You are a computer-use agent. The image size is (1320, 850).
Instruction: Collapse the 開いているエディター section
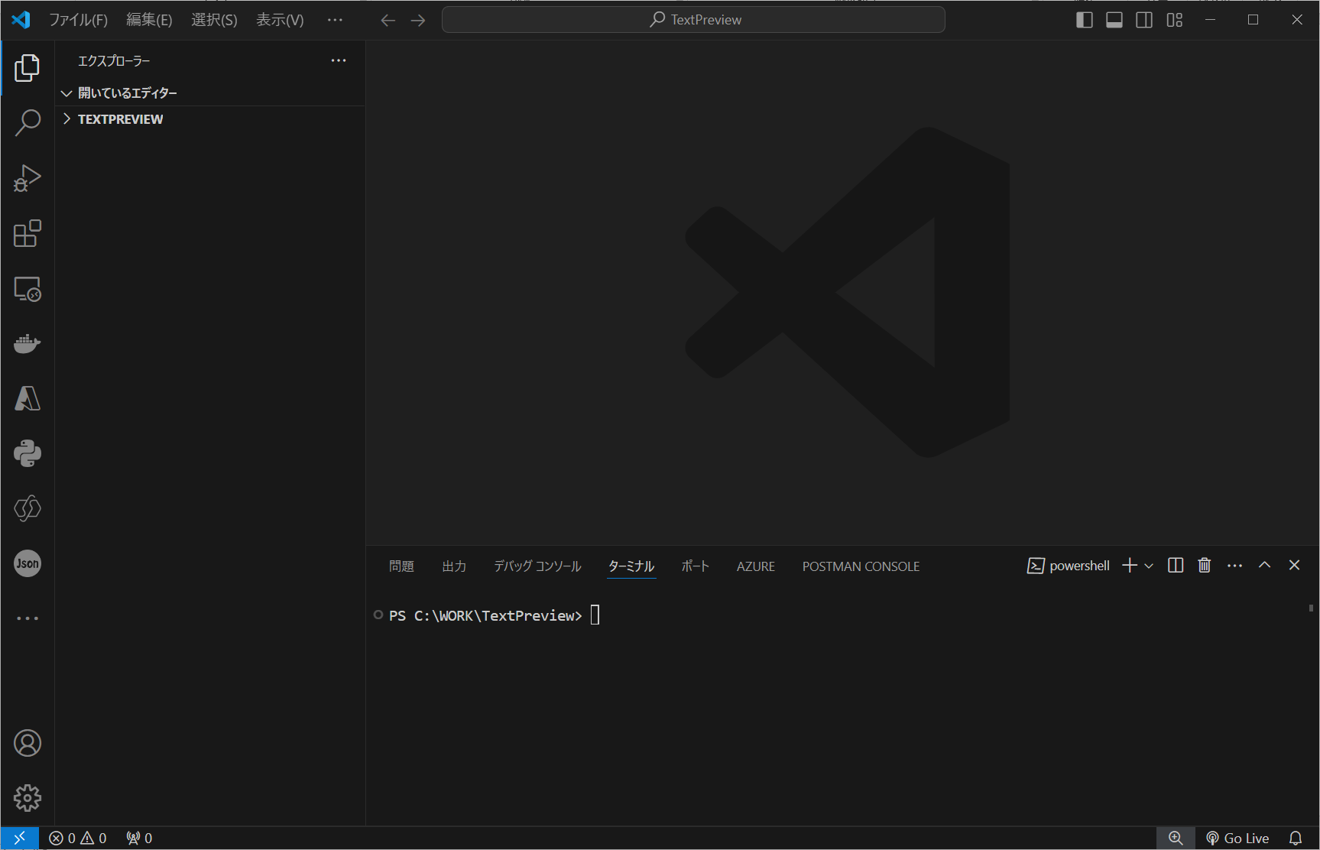pos(210,93)
